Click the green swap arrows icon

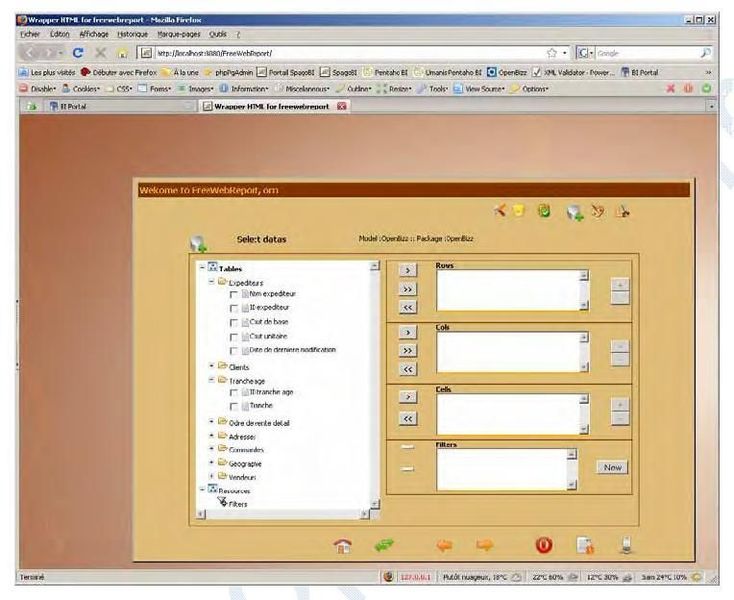[384, 543]
